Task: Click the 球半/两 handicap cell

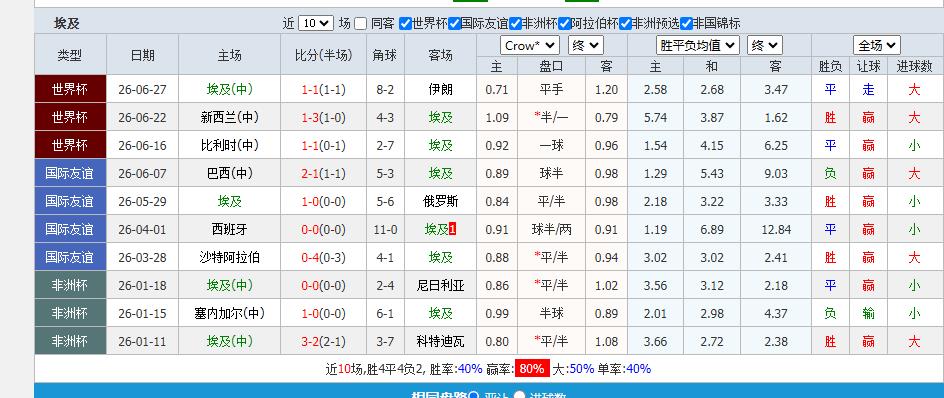Action: (551, 229)
